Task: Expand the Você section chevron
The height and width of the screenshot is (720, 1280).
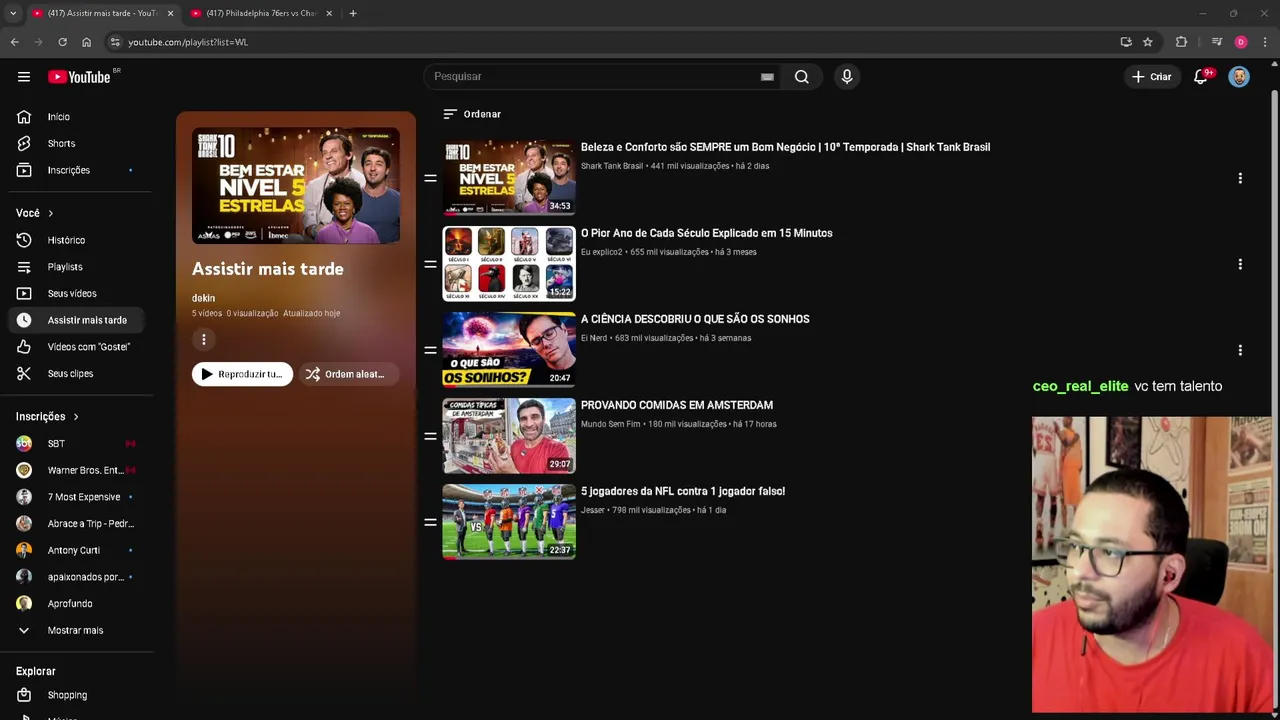Action: [50, 213]
